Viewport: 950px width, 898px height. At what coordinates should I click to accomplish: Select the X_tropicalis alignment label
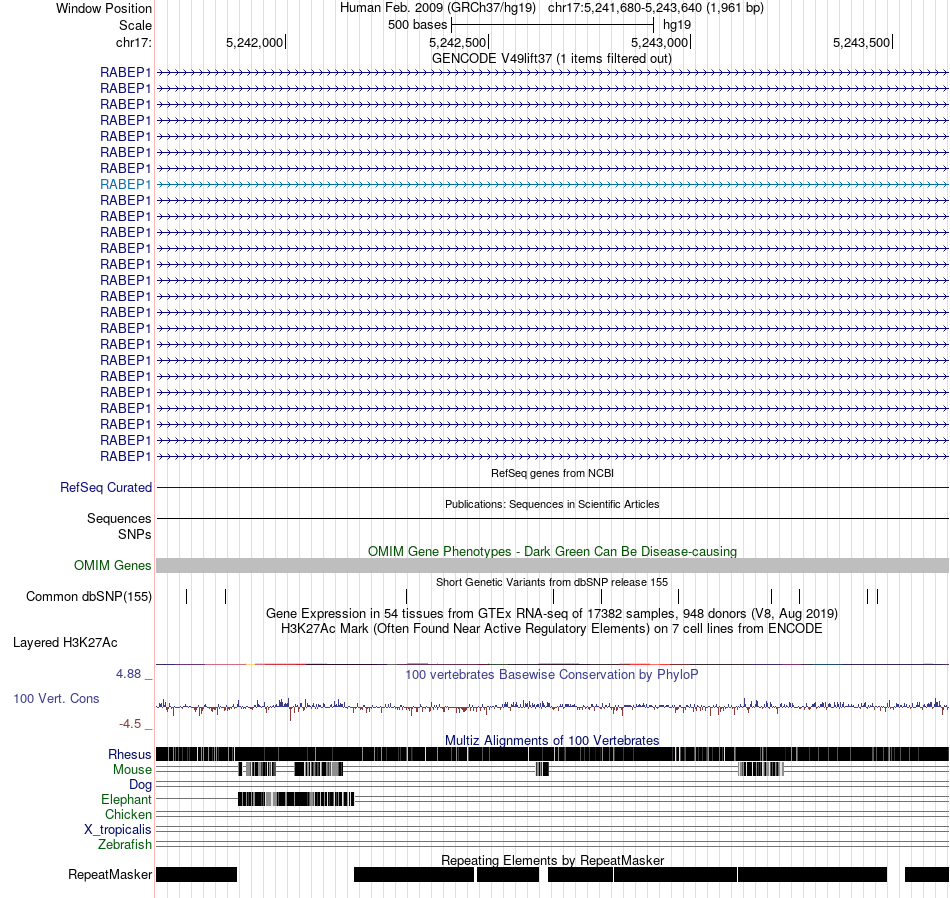pyautogui.click(x=118, y=830)
